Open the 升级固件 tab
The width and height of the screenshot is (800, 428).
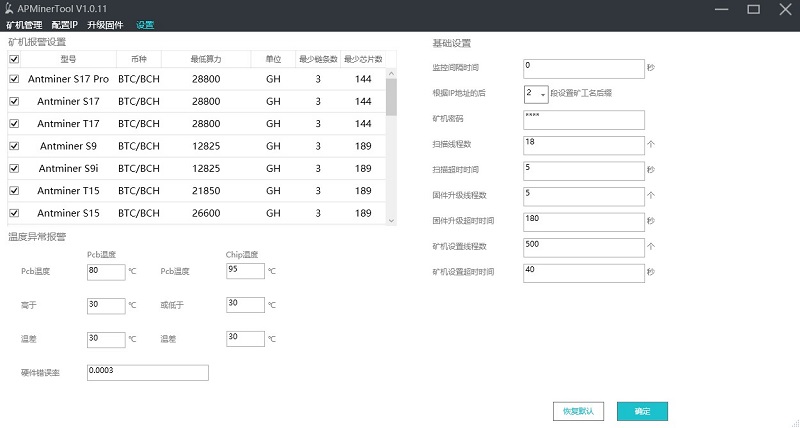[x=105, y=24]
